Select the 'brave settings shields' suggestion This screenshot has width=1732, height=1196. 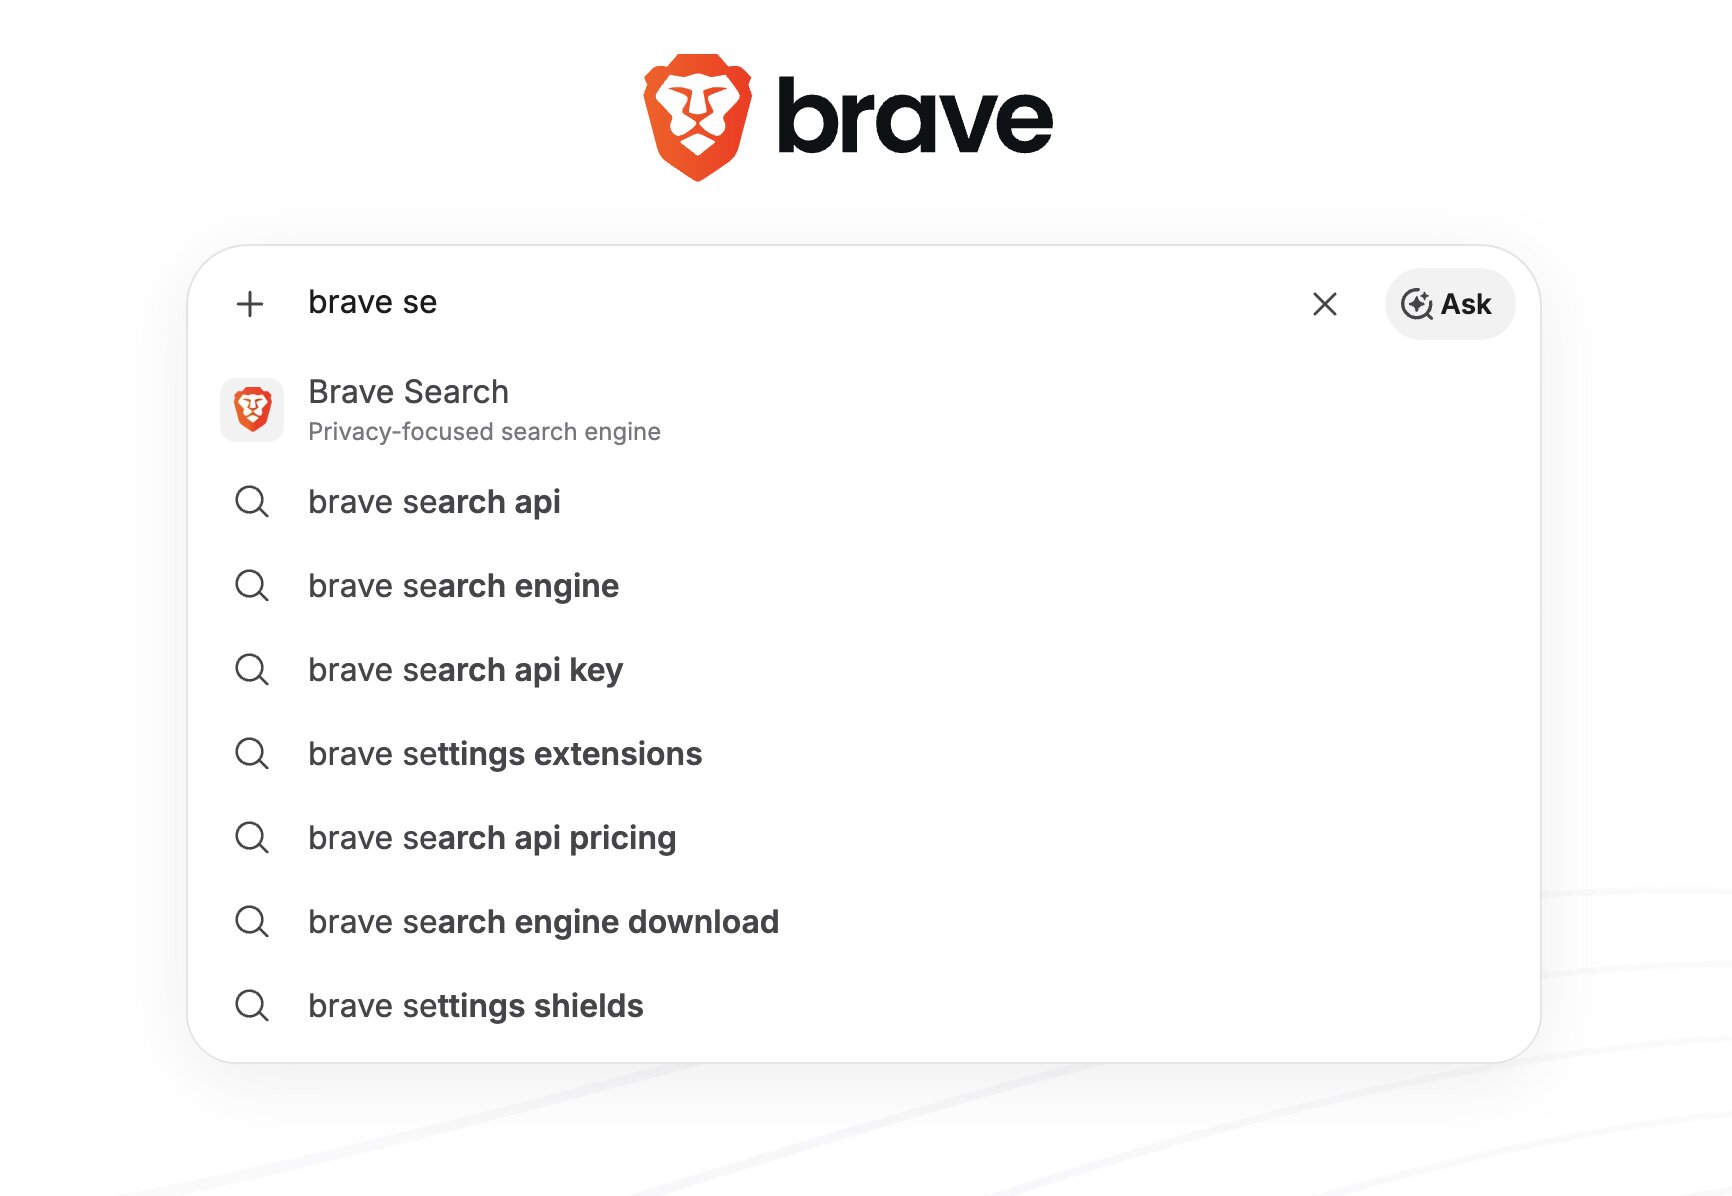pyautogui.click(x=475, y=1006)
